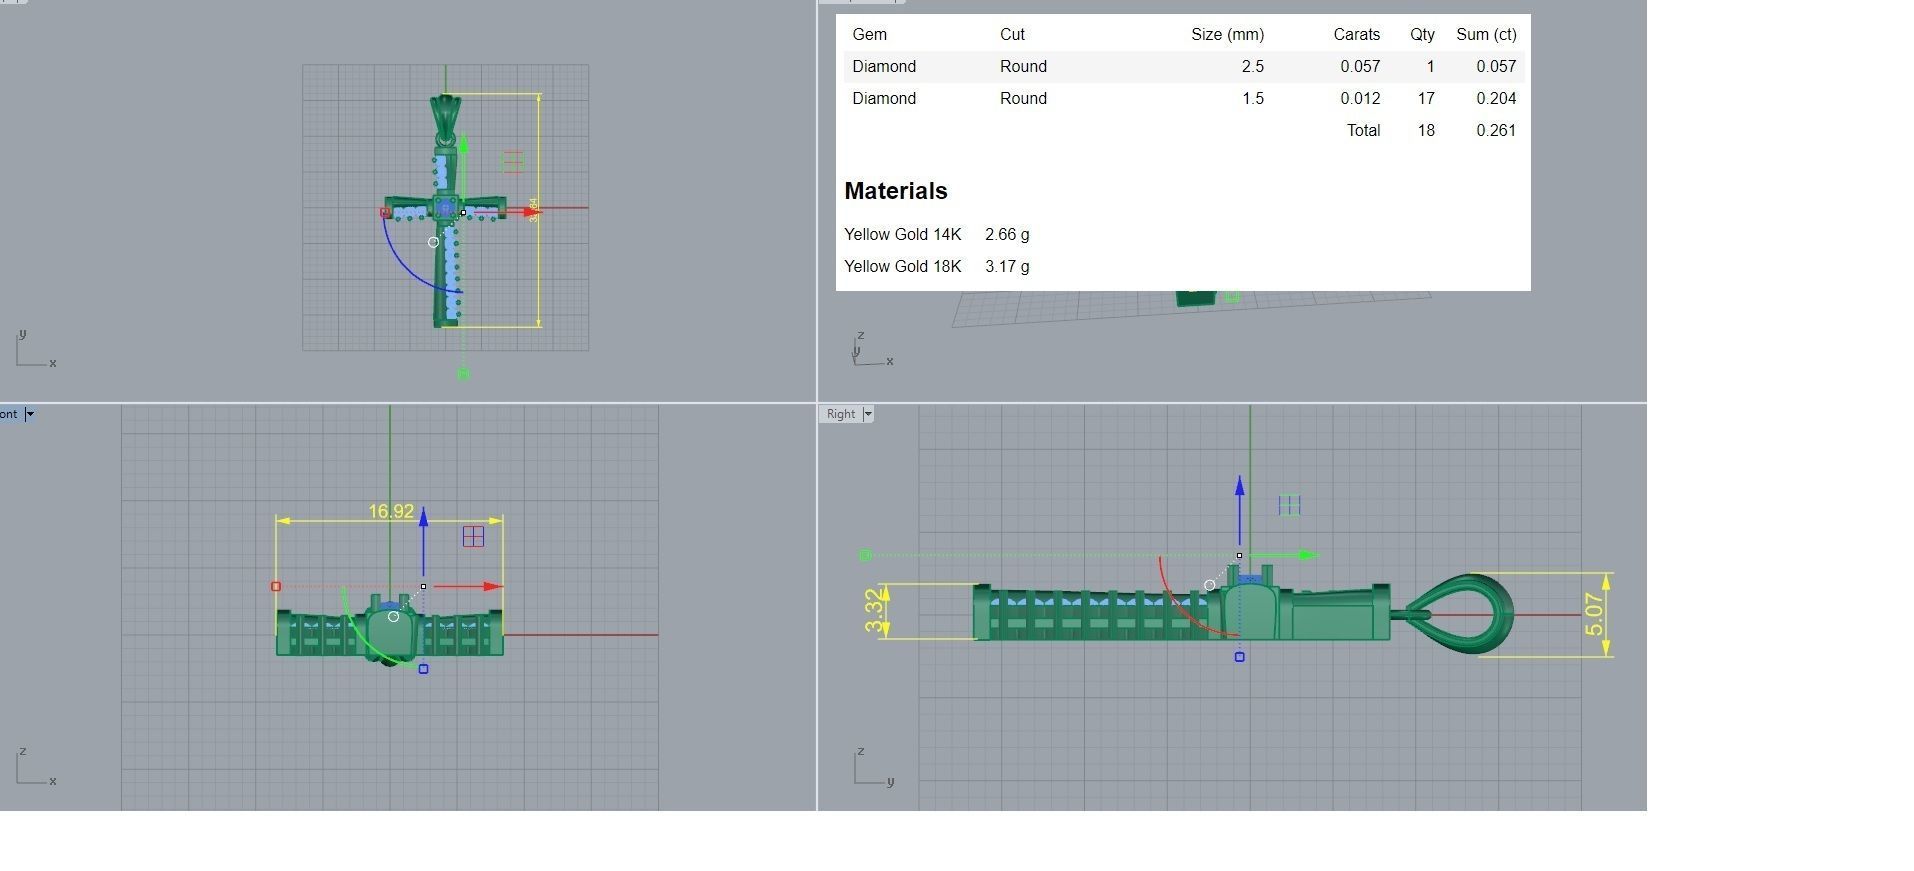The height and width of the screenshot is (871, 1914).
Task: Click the 1.5 size value
Action: [1253, 98]
